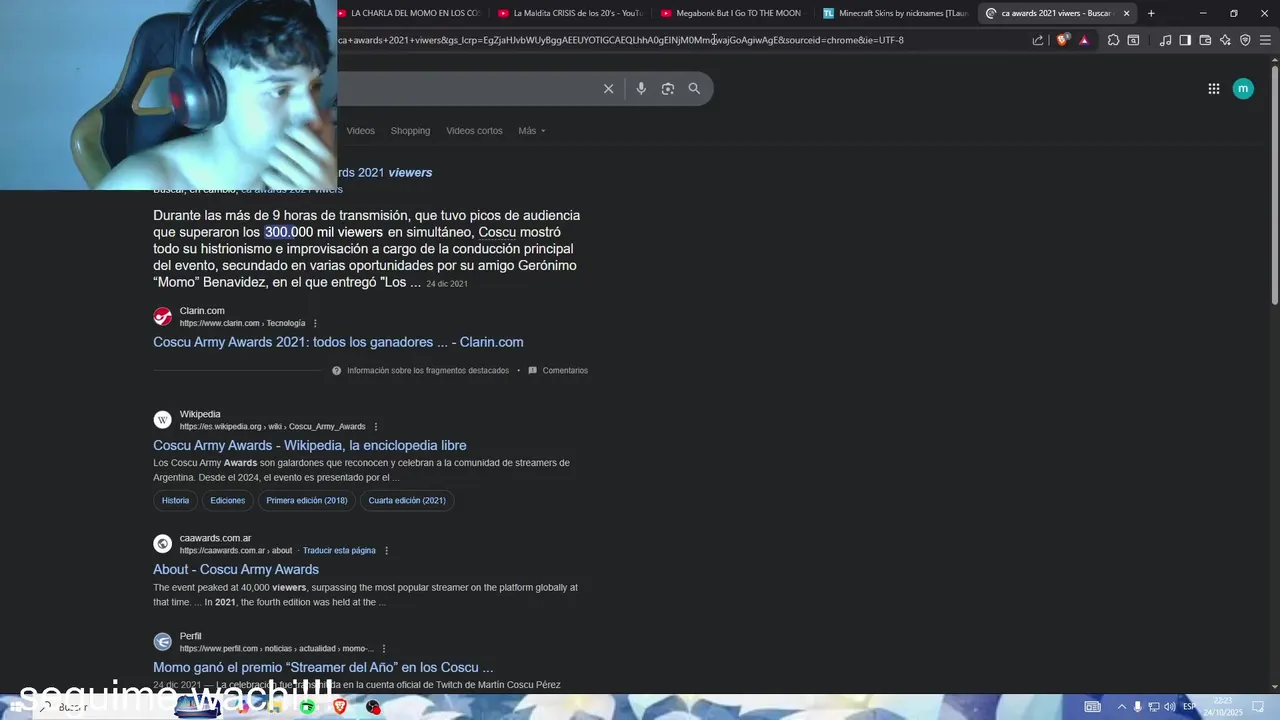Click the Primera edición (2018) chip
1280x720 pixels.
pyautogui.click(x=307, y=500)
